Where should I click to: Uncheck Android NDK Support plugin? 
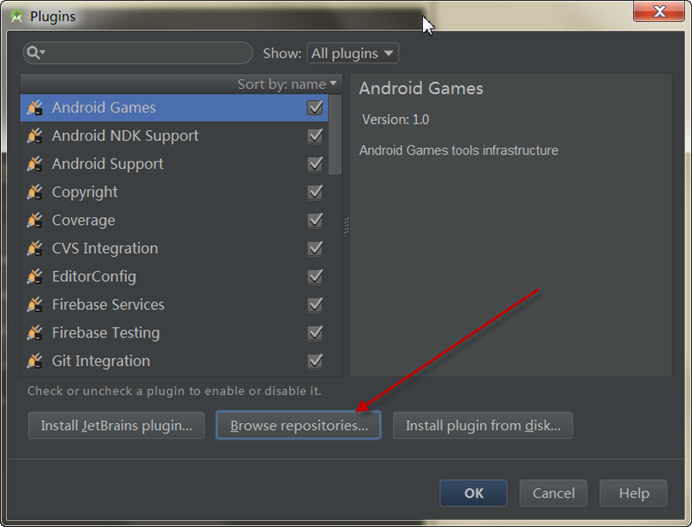[315, 136]
